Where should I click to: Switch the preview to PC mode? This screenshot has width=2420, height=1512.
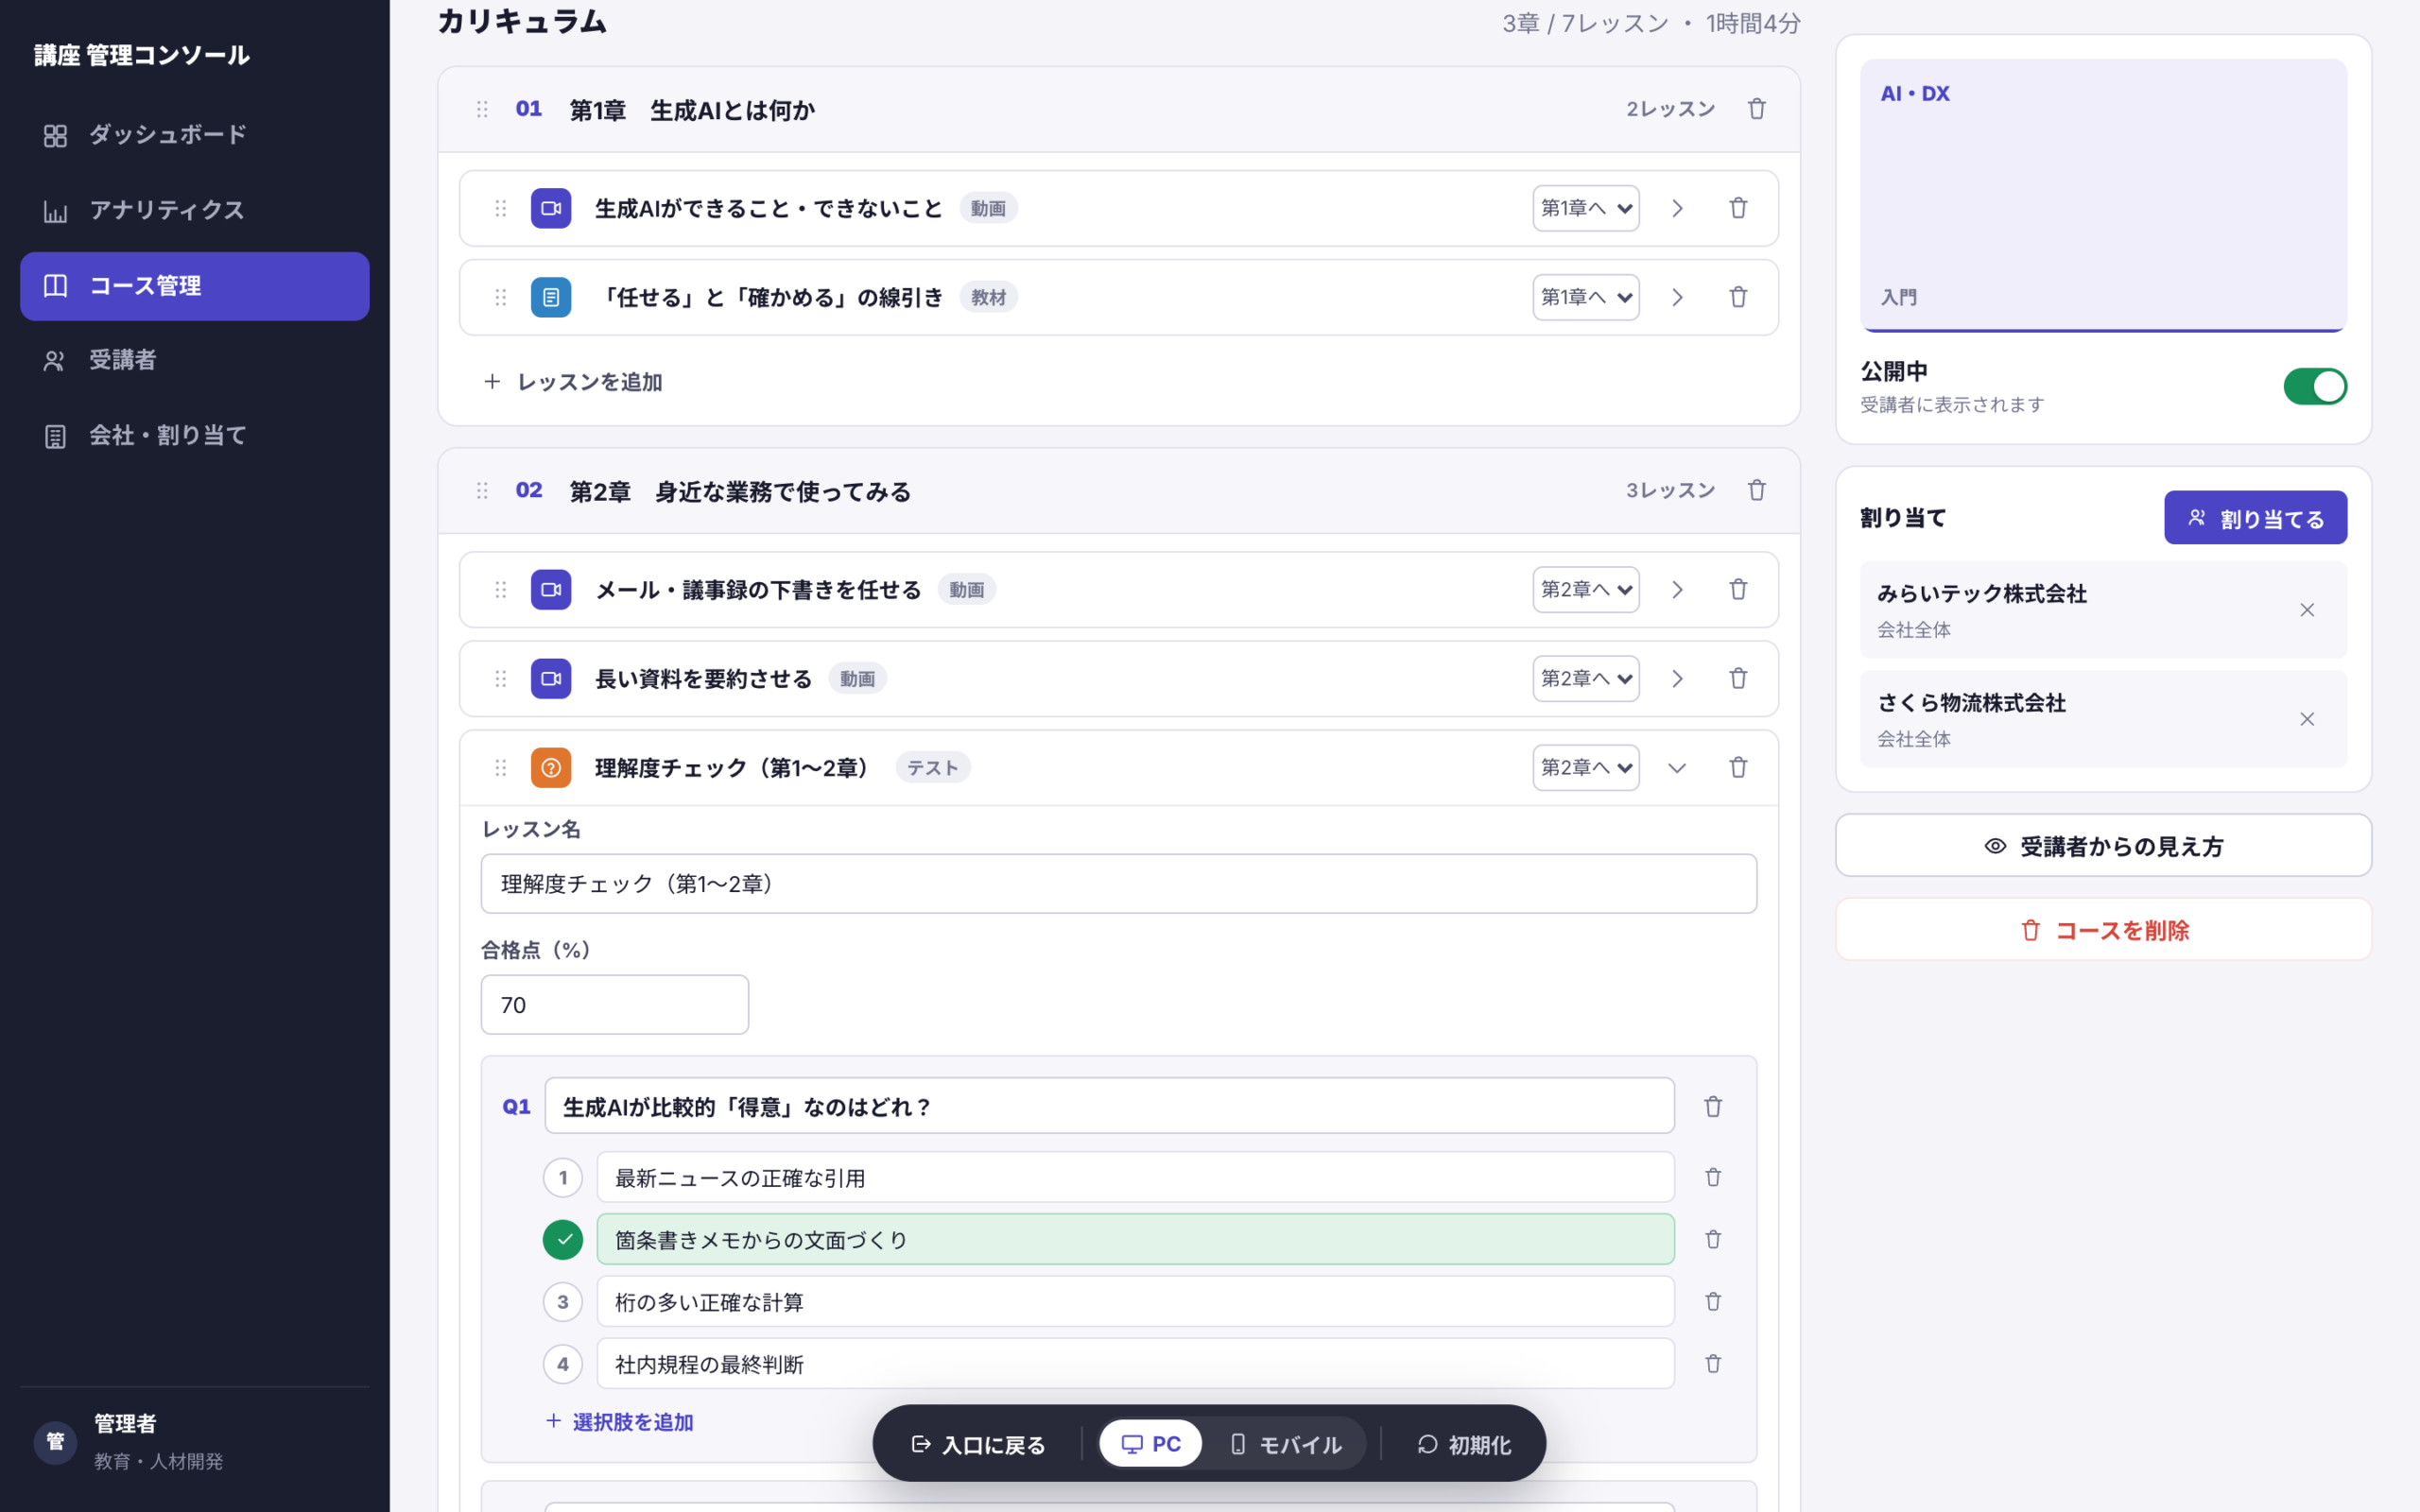[x=1150, y=1443]
